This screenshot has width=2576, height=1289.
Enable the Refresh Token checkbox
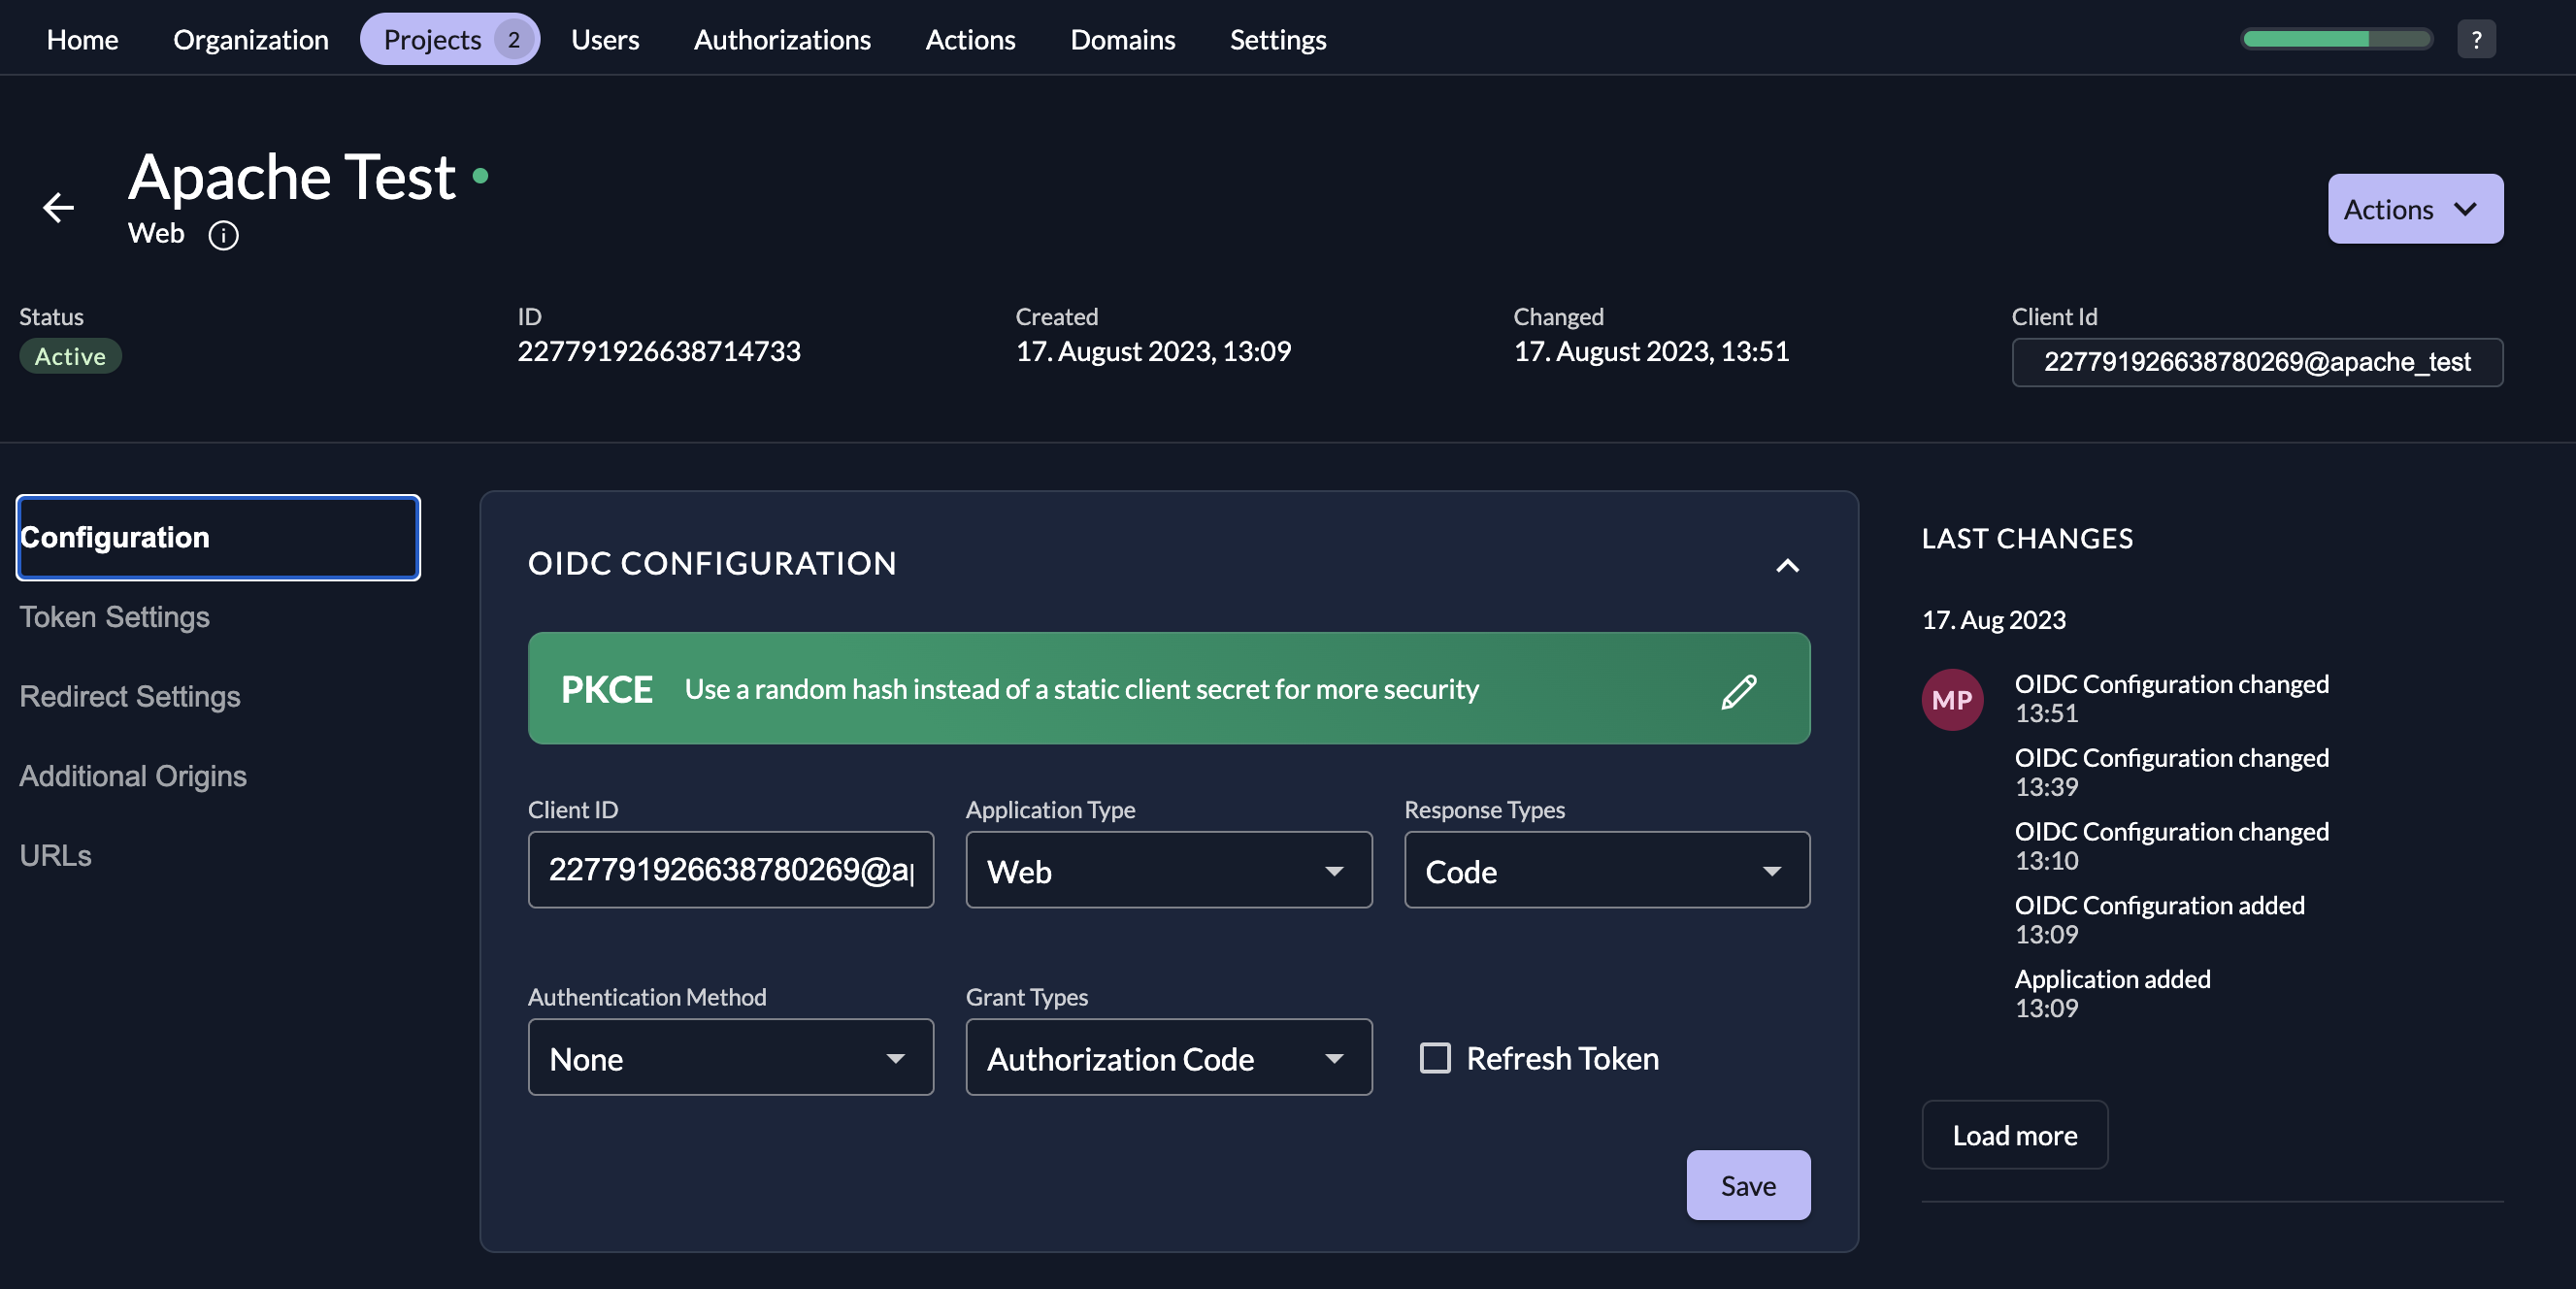tap(1435, 1058)
